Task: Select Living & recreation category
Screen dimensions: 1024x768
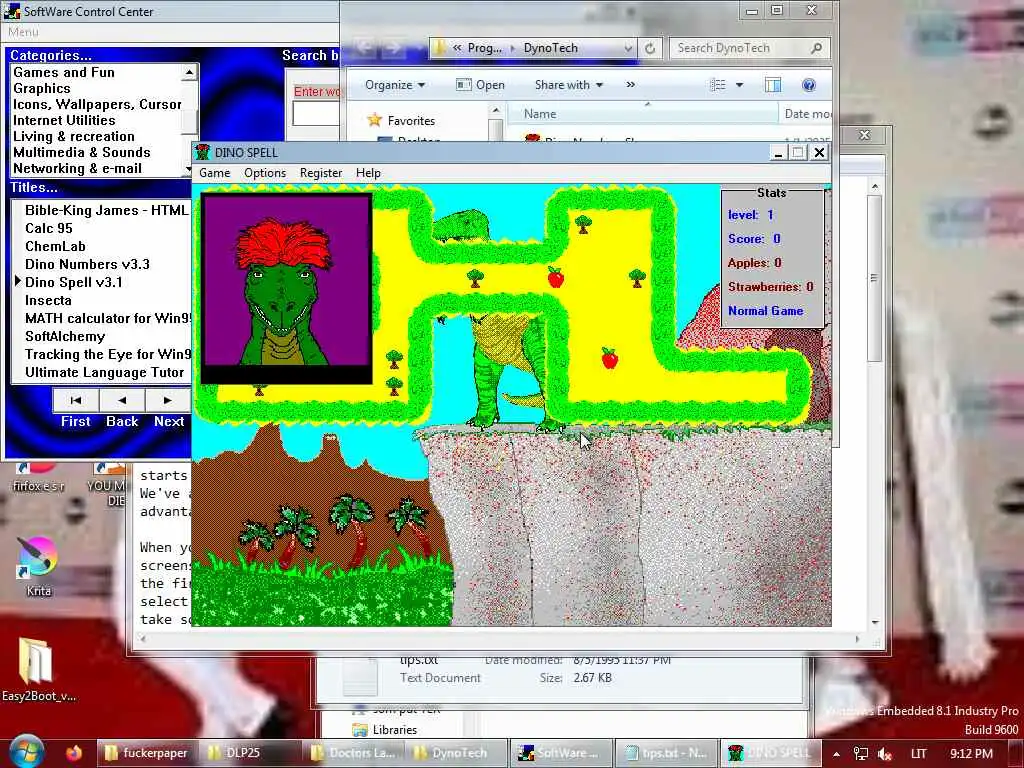Action: pyautogui.click(x=73, y=136)
